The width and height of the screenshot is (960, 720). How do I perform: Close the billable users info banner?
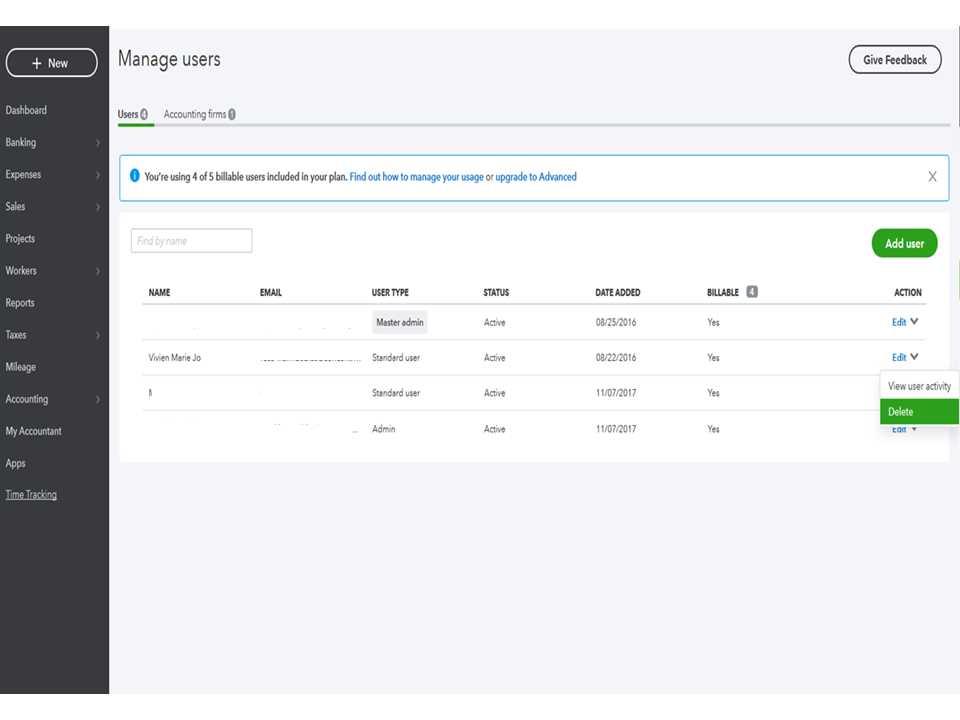coord(932,177)
